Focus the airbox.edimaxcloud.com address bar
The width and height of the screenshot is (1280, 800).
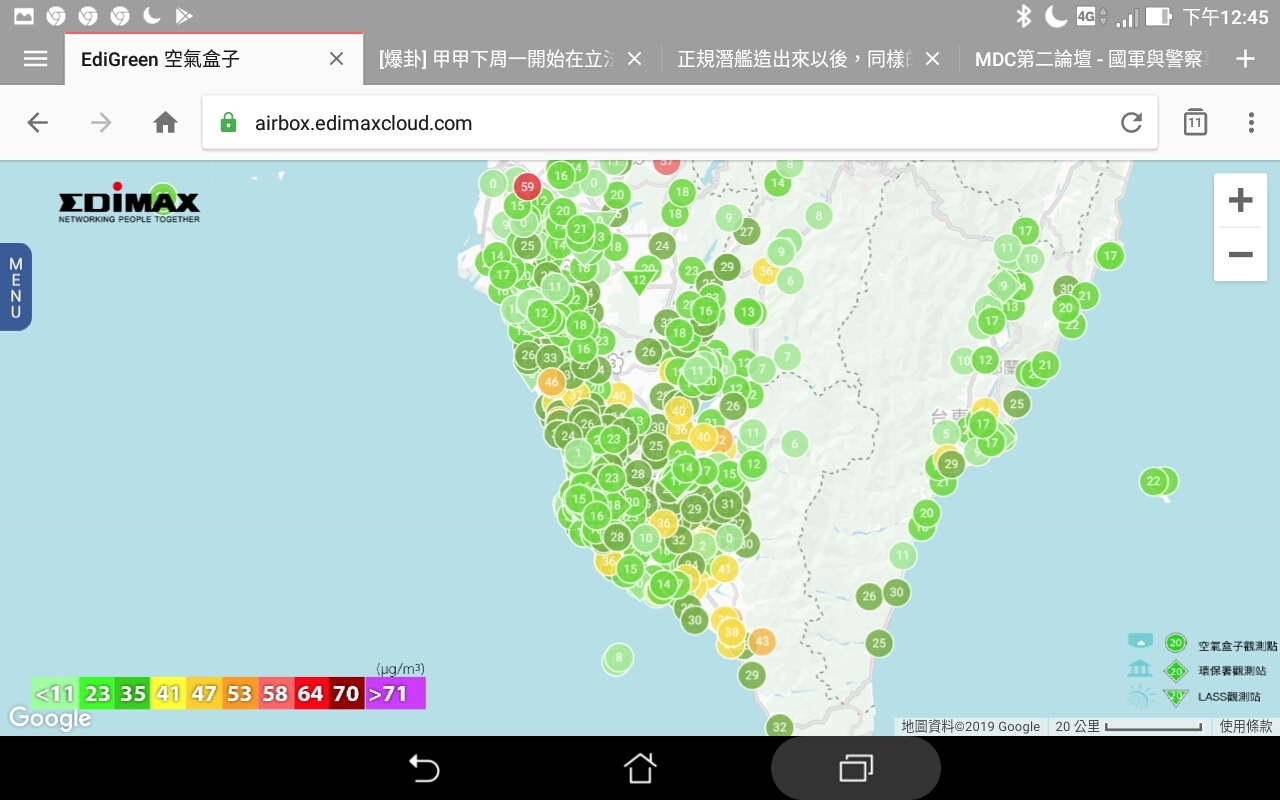[680, 123]
